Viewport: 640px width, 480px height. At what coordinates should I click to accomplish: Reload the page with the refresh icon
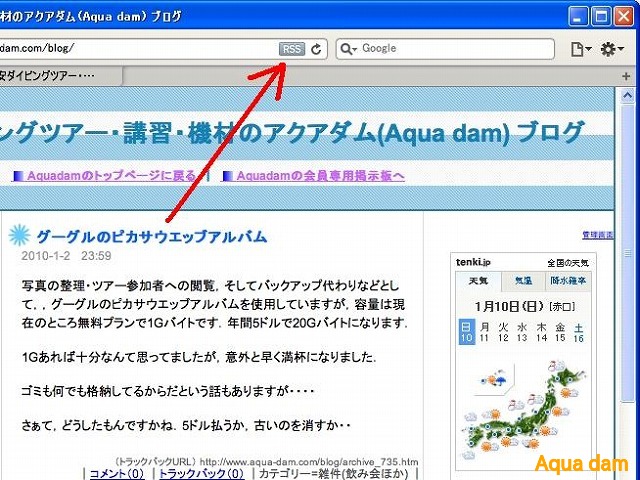[x=316, y=49]
